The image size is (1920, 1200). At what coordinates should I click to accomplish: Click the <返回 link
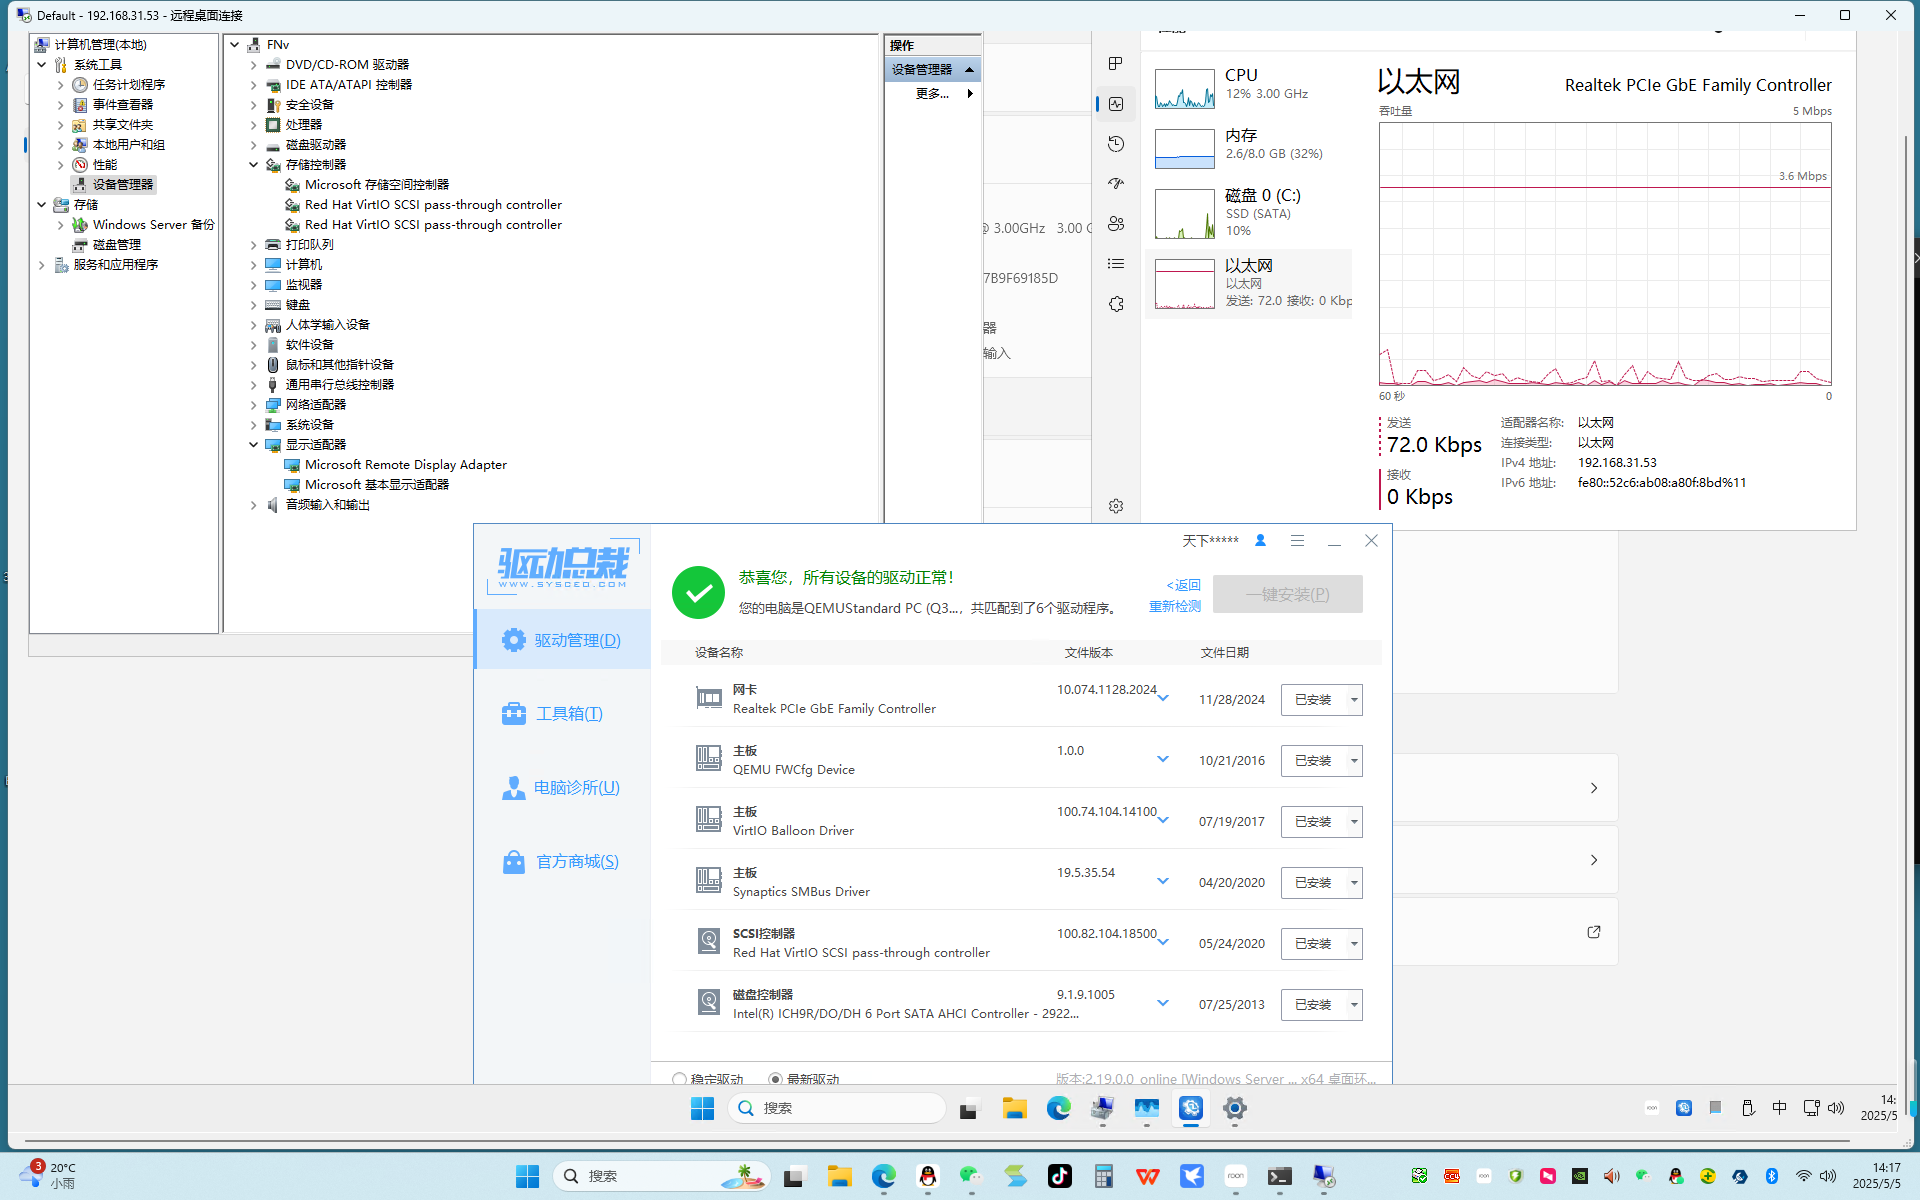tap(1183, 585)
